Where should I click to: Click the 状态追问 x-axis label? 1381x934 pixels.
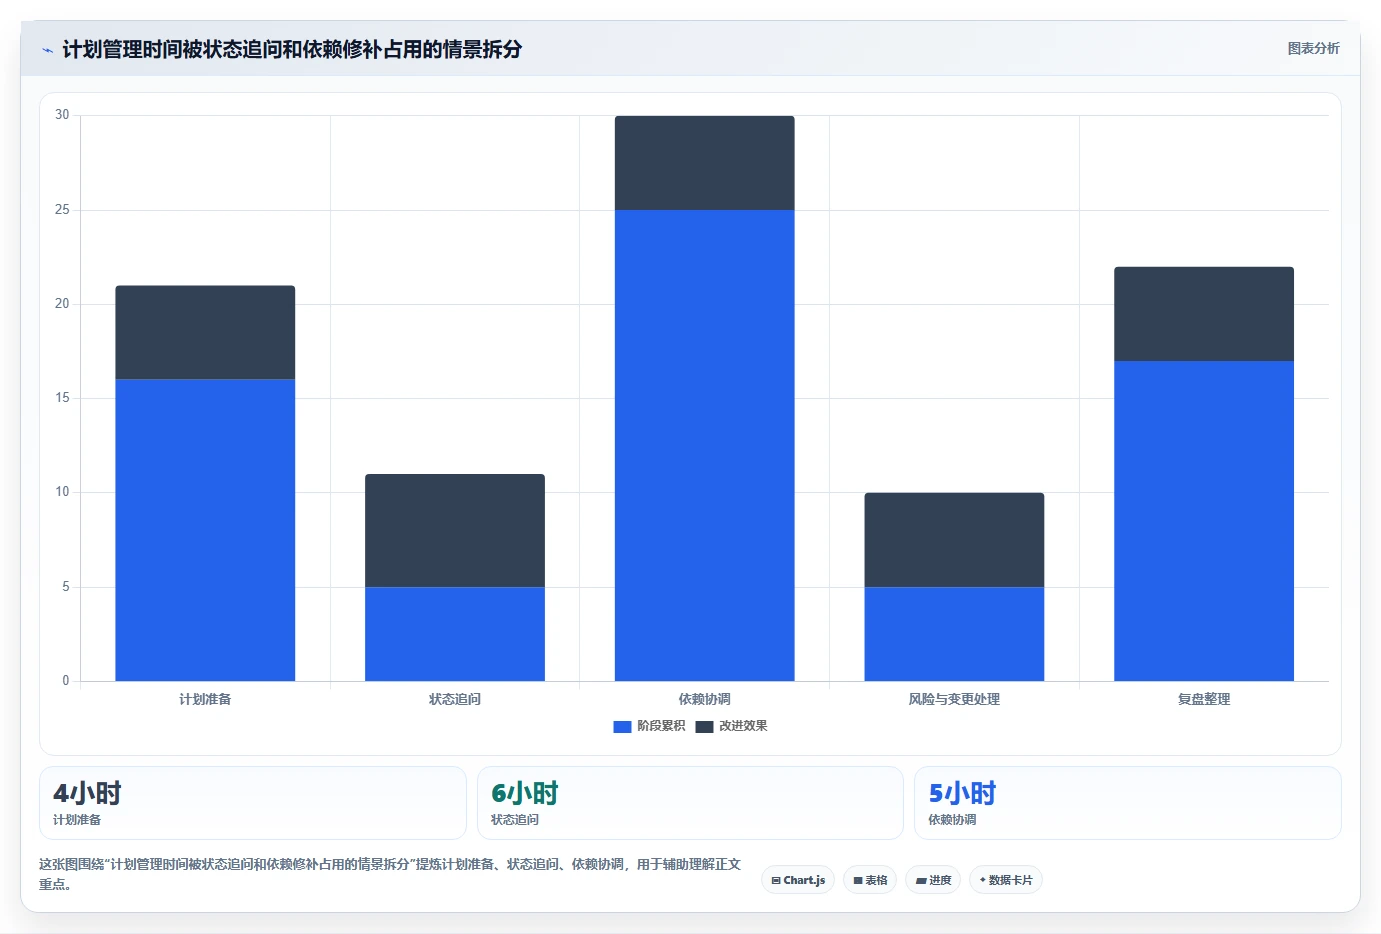(x=455, y=699)
